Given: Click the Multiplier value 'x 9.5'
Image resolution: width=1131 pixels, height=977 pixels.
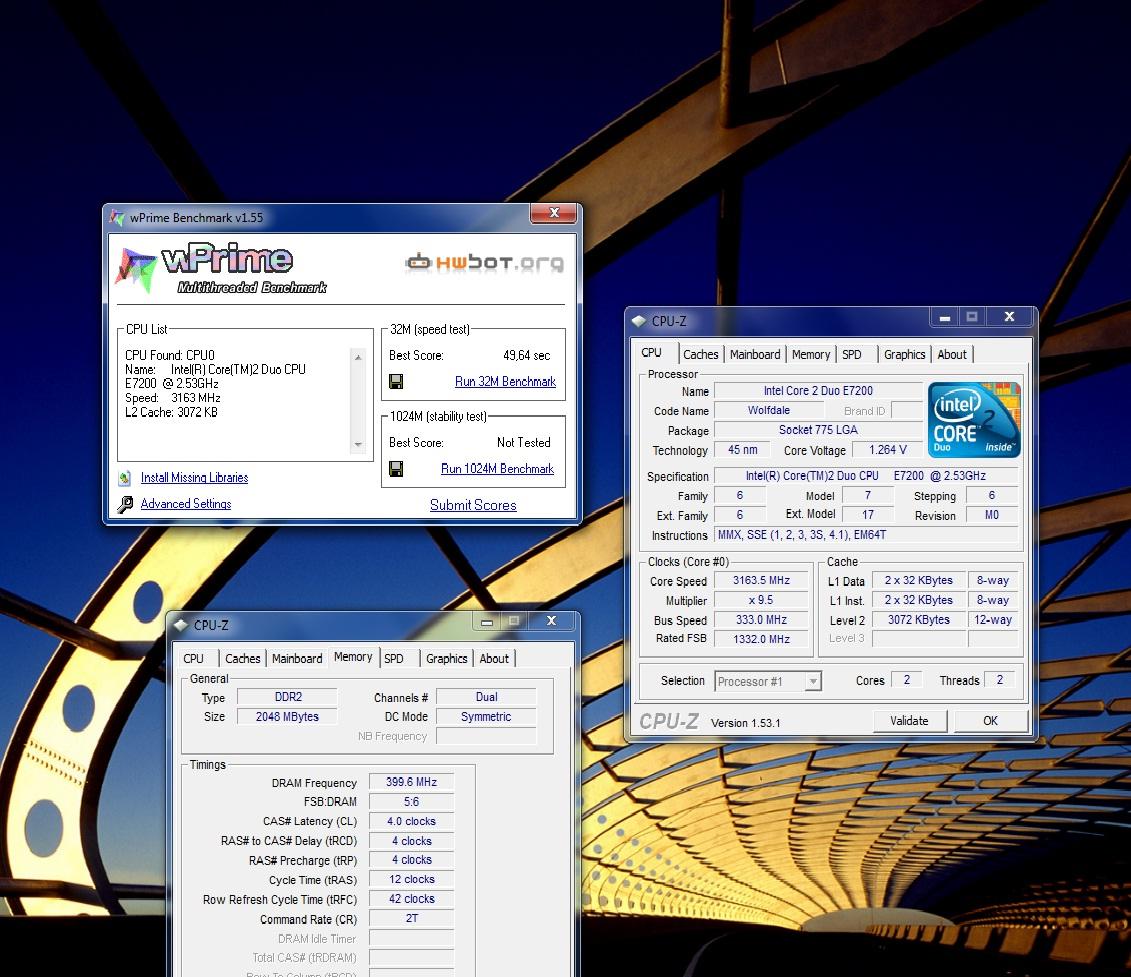Looking at the screenshot, I should coord(761,600).
